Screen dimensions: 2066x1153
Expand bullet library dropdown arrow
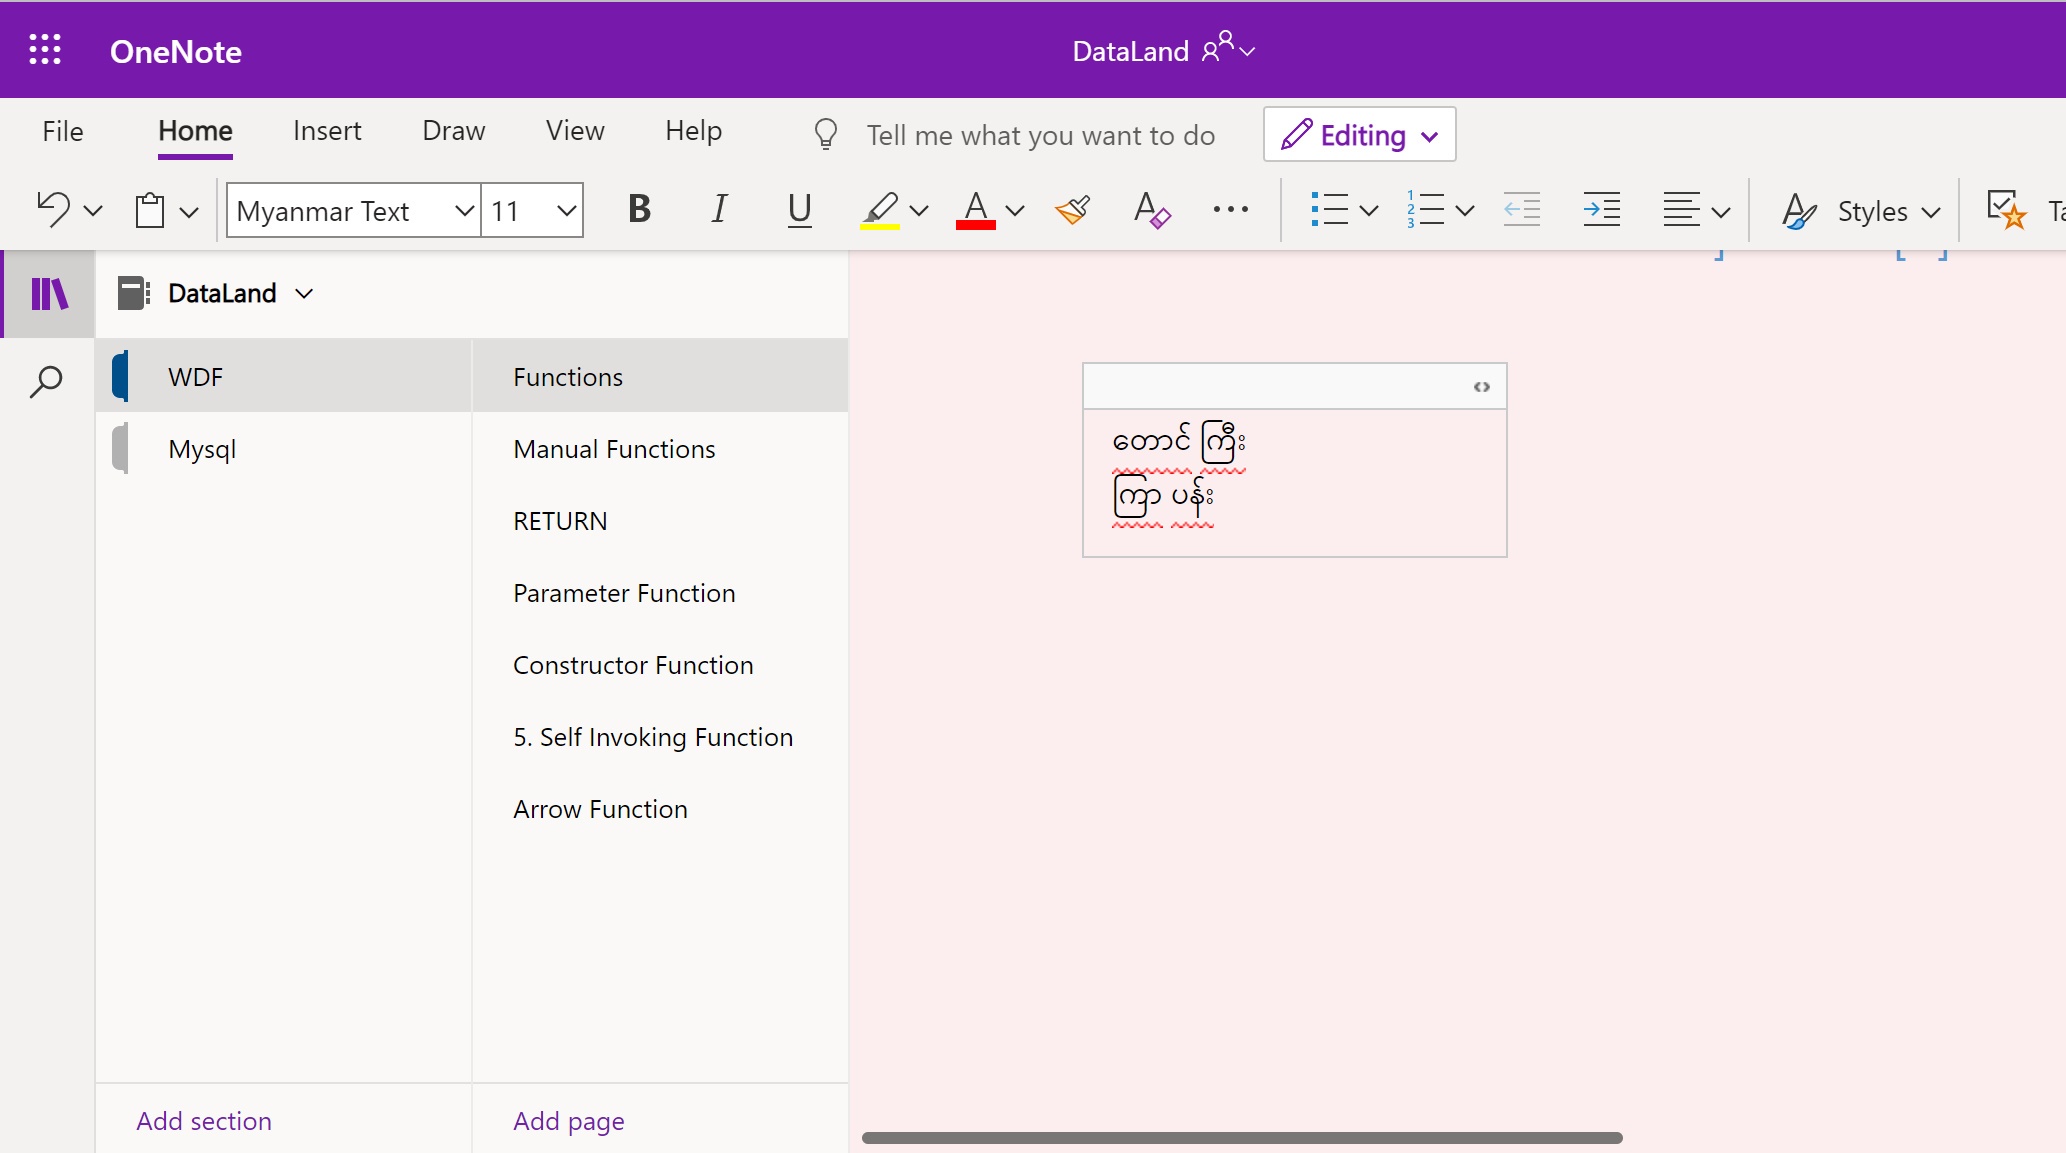(1369, 211)
